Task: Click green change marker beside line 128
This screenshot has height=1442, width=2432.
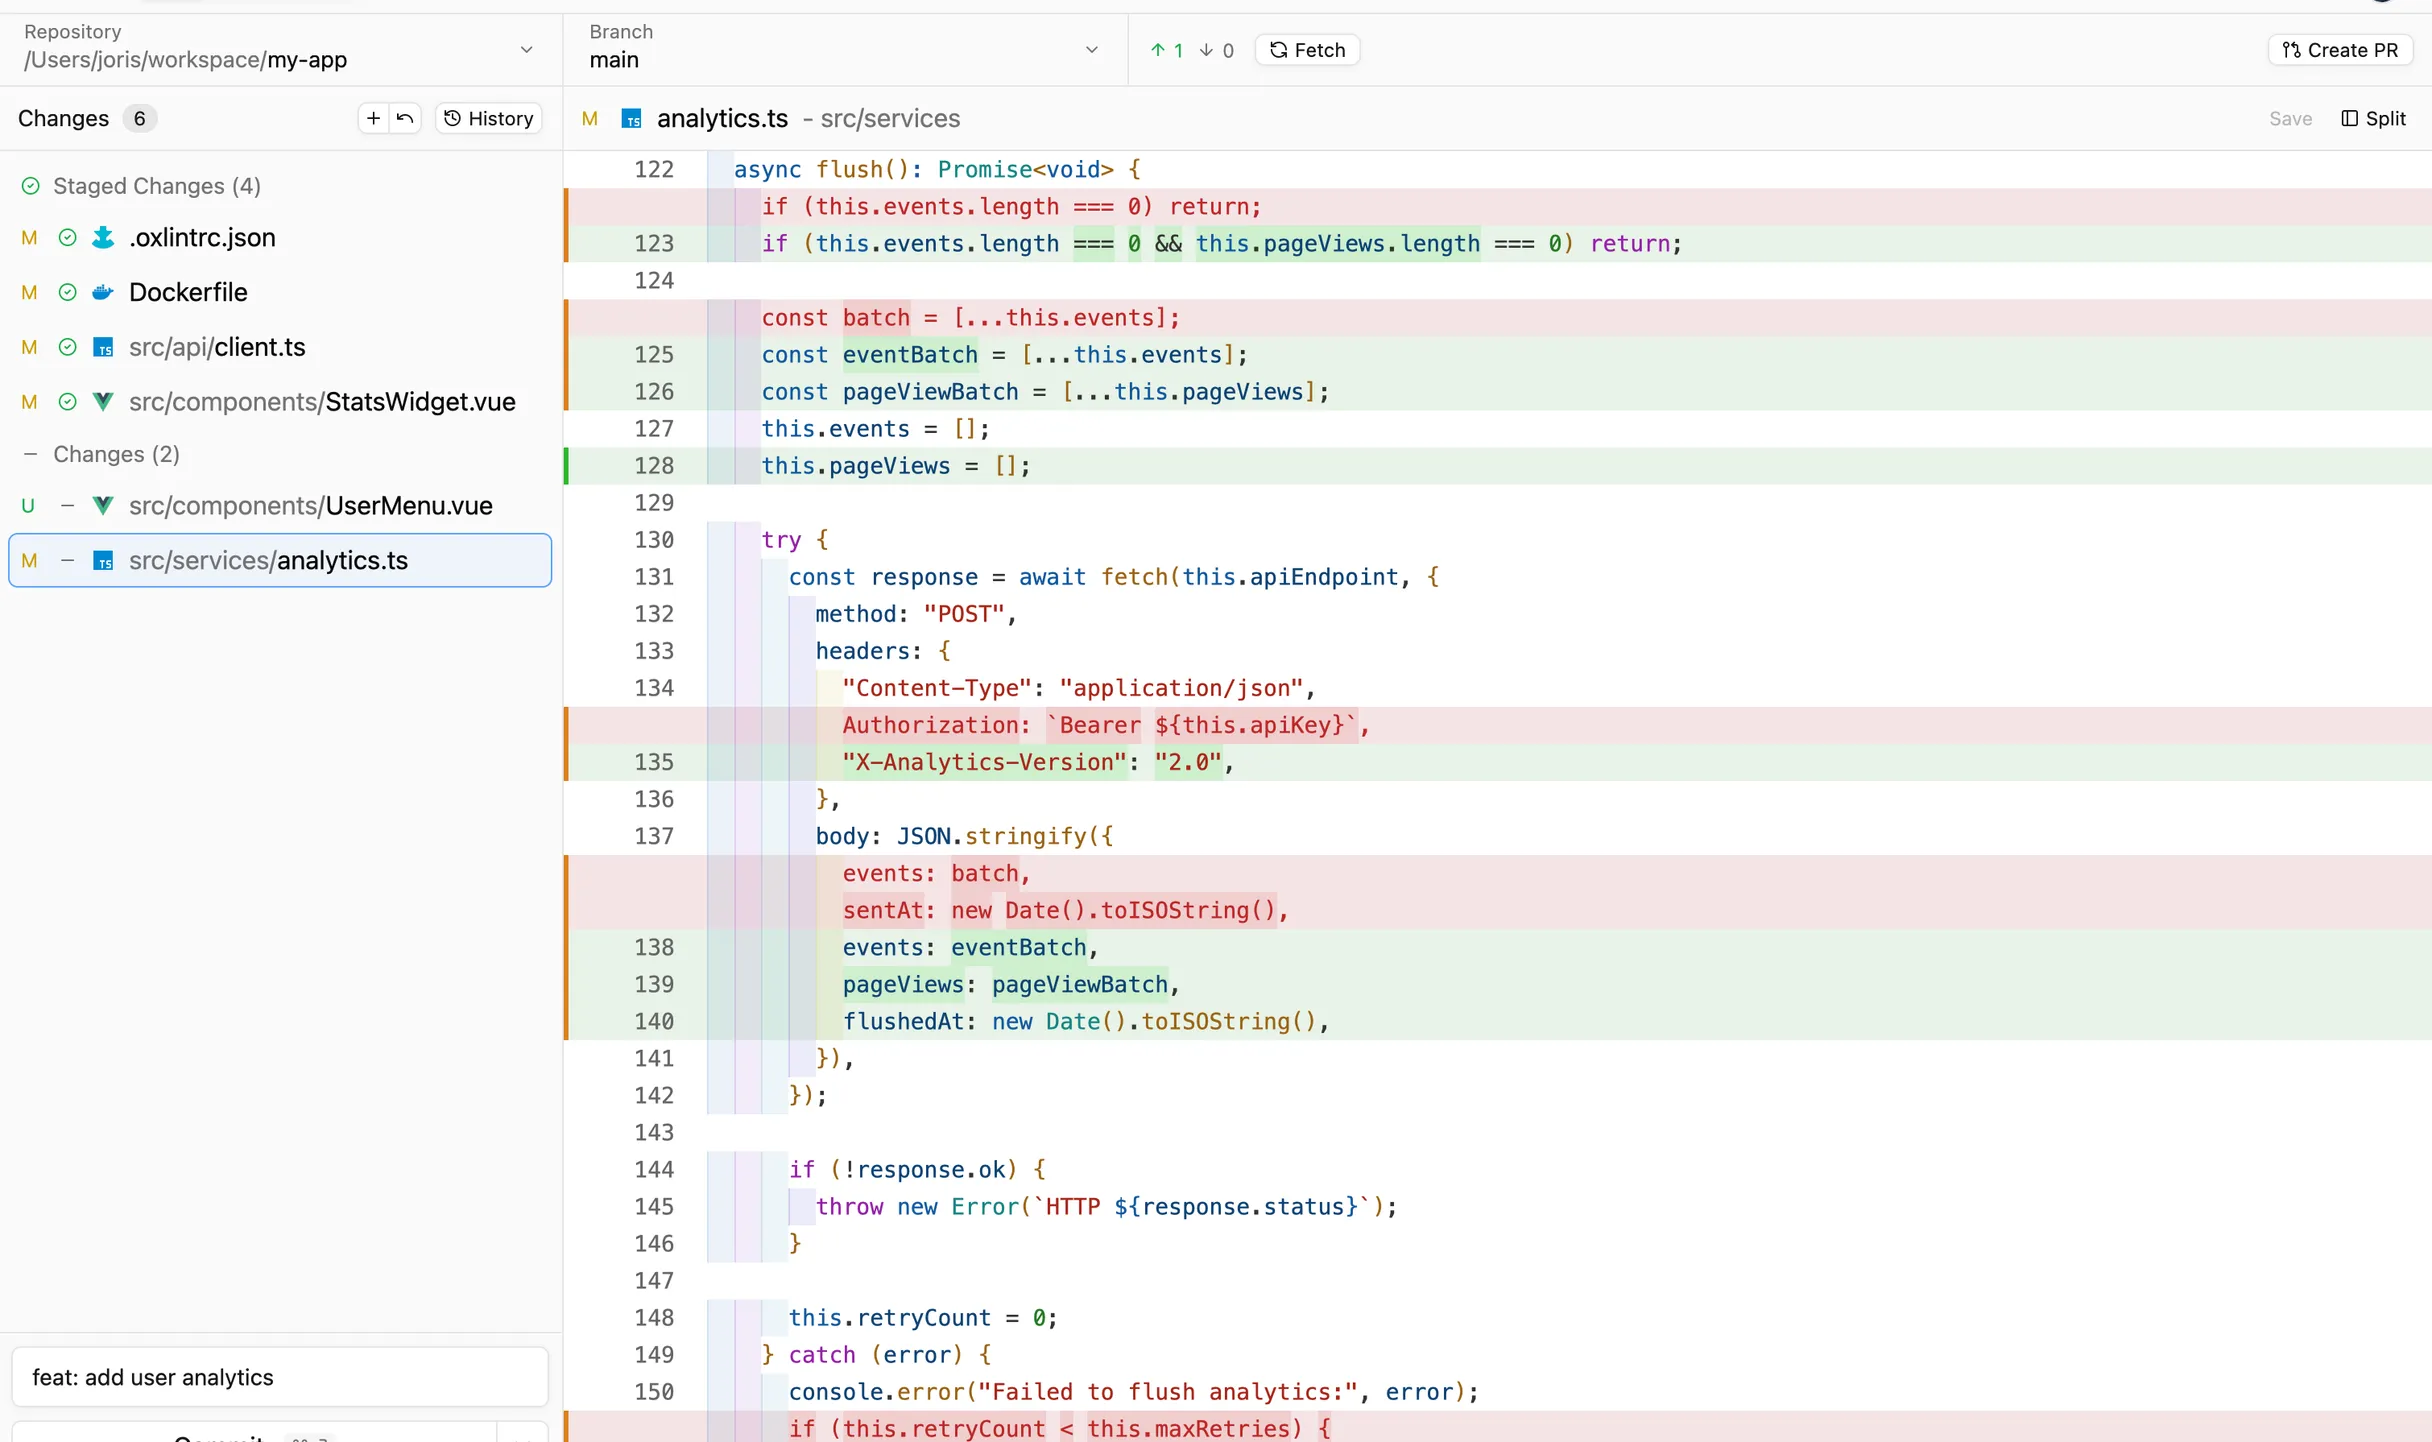Action: coord(566,466)
